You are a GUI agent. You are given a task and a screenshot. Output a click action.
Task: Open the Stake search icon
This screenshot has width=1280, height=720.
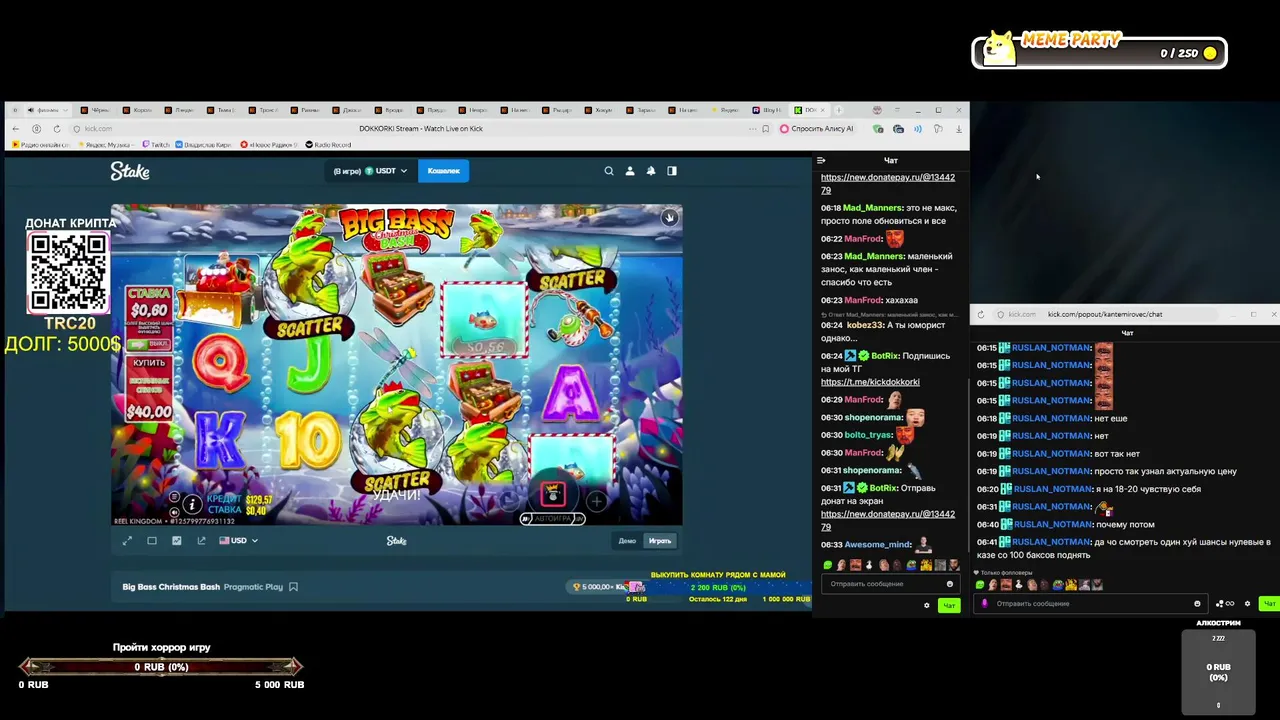coord(608,171)
